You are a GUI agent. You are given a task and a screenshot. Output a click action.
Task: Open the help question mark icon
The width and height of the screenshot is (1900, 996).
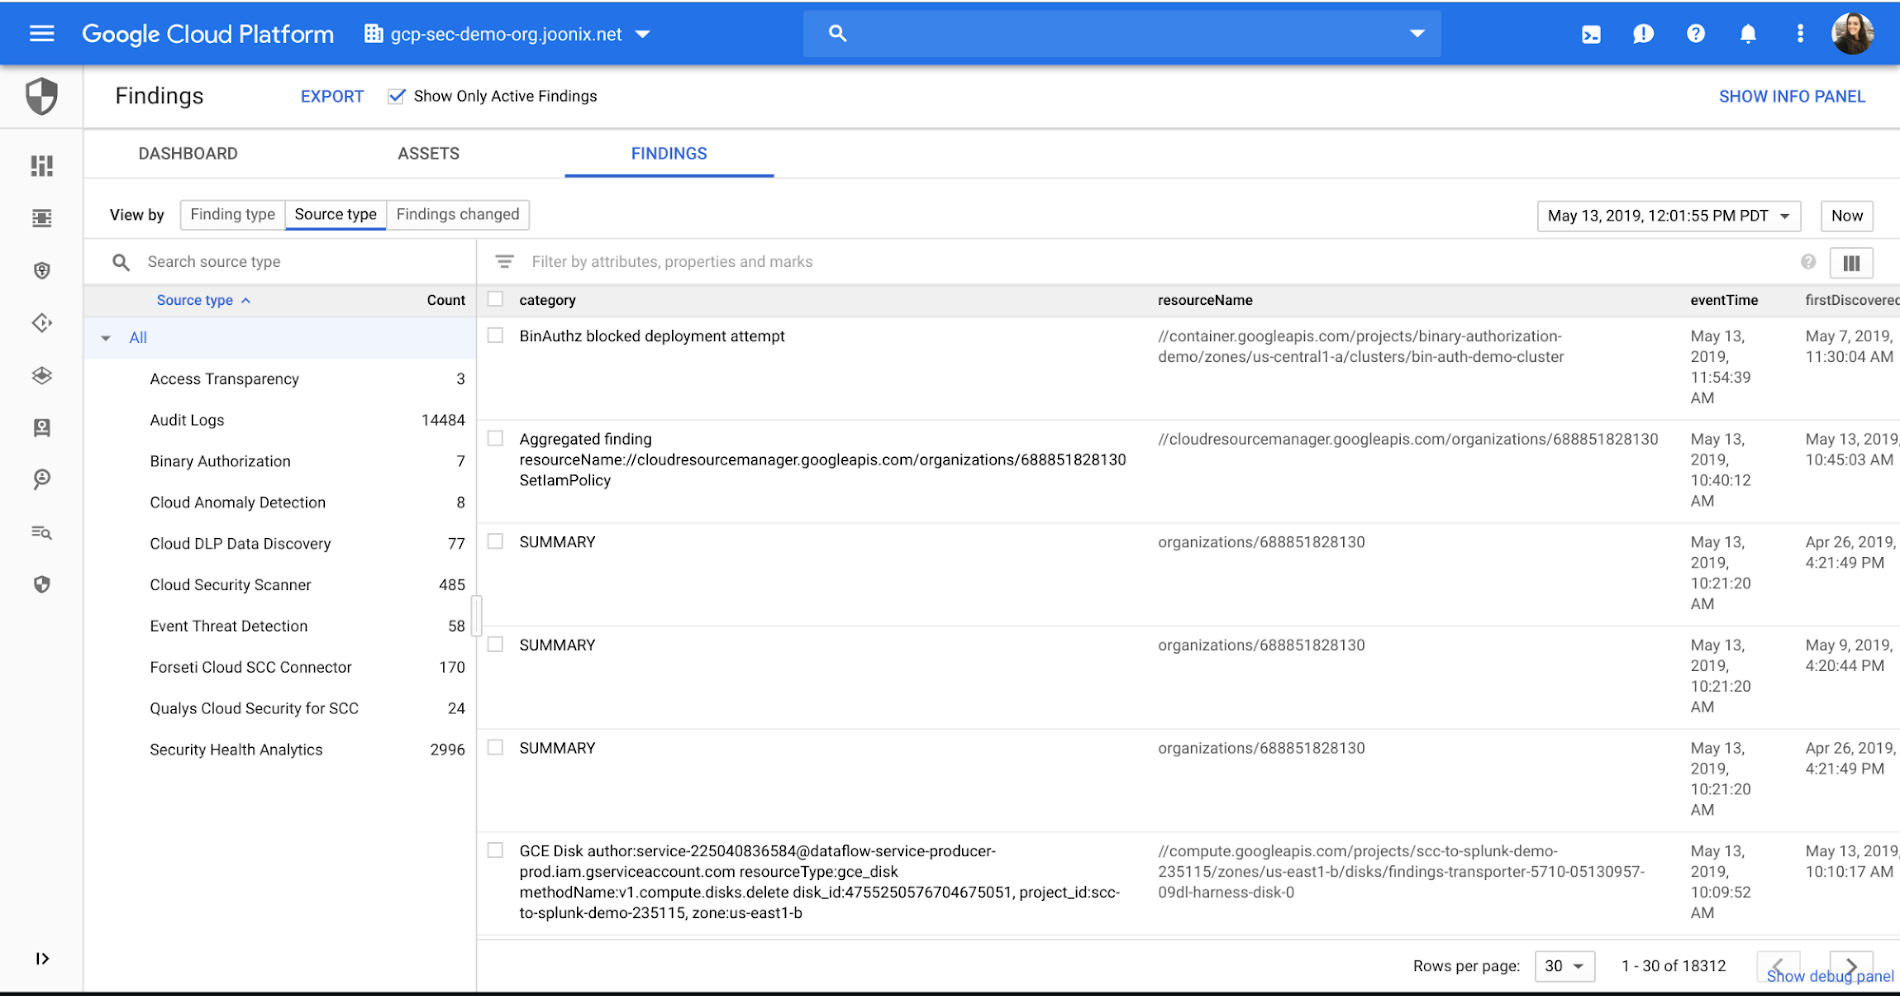(1696, 34)
